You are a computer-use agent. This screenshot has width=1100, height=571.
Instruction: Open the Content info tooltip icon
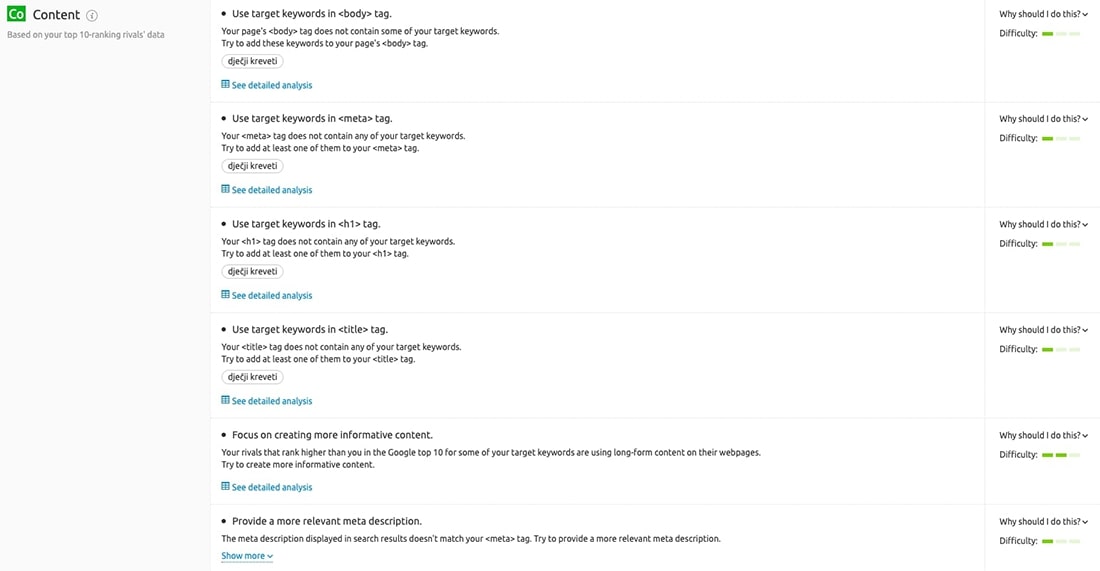pos(92,15)
